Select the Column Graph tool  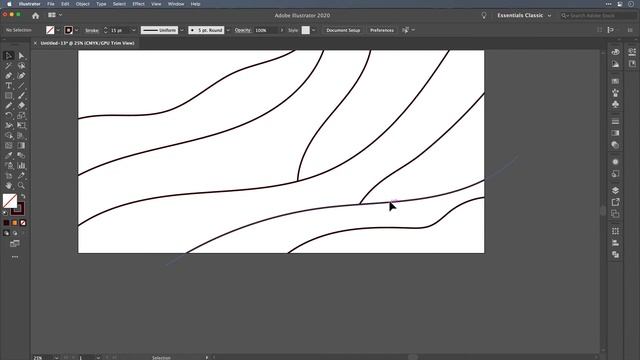(21, 165)
